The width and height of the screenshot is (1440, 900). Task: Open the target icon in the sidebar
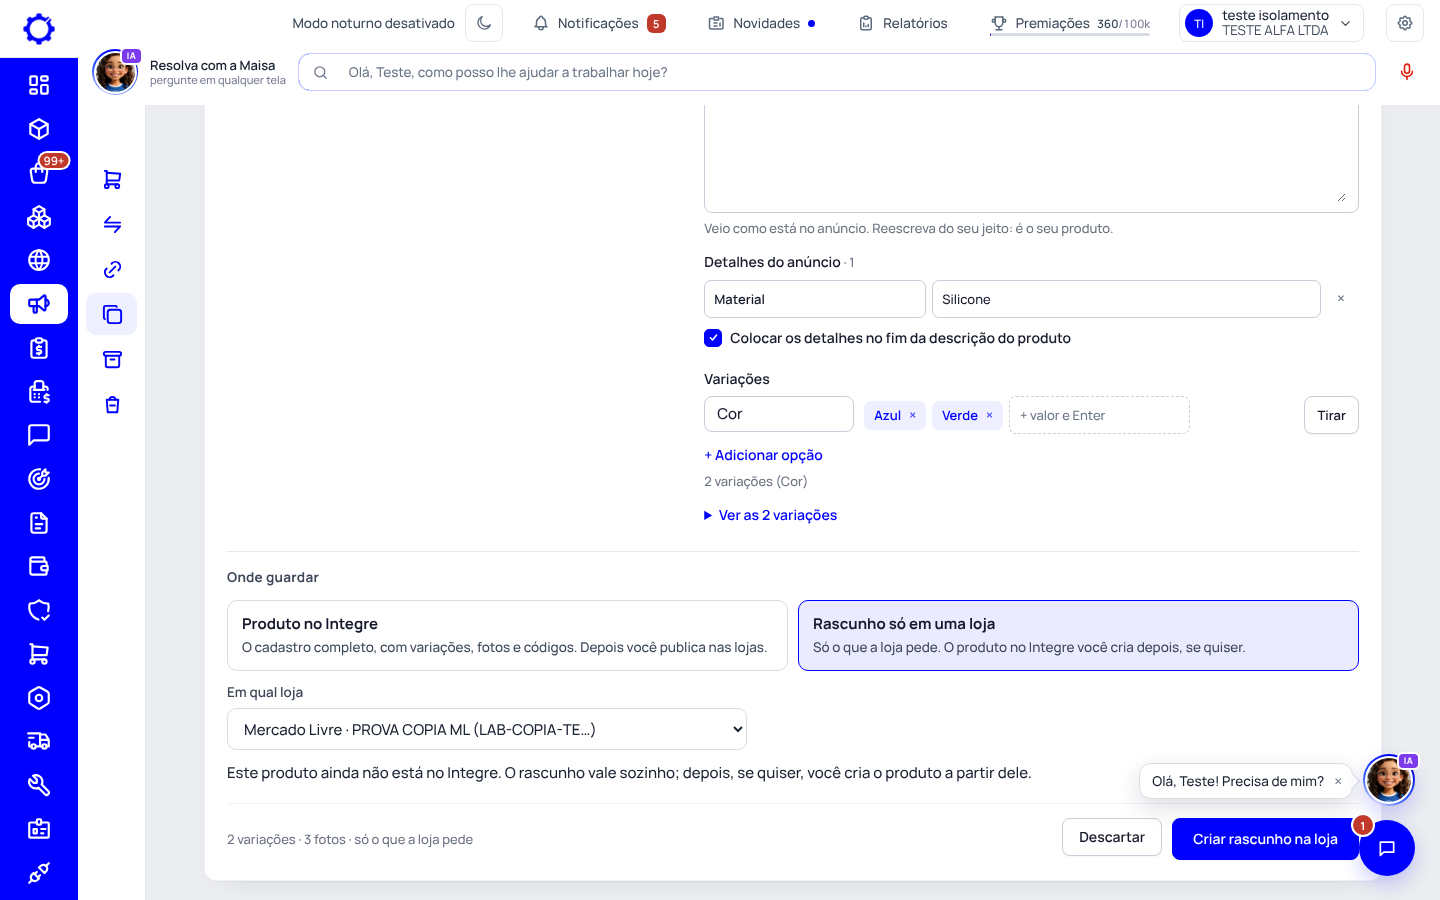[39, 479]
